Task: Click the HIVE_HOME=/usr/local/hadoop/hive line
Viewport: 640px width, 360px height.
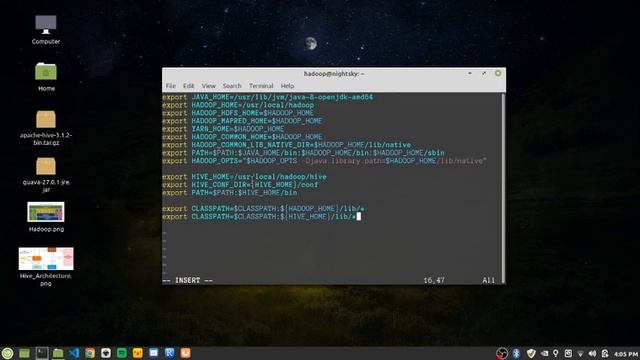Action: pos(244,177)
